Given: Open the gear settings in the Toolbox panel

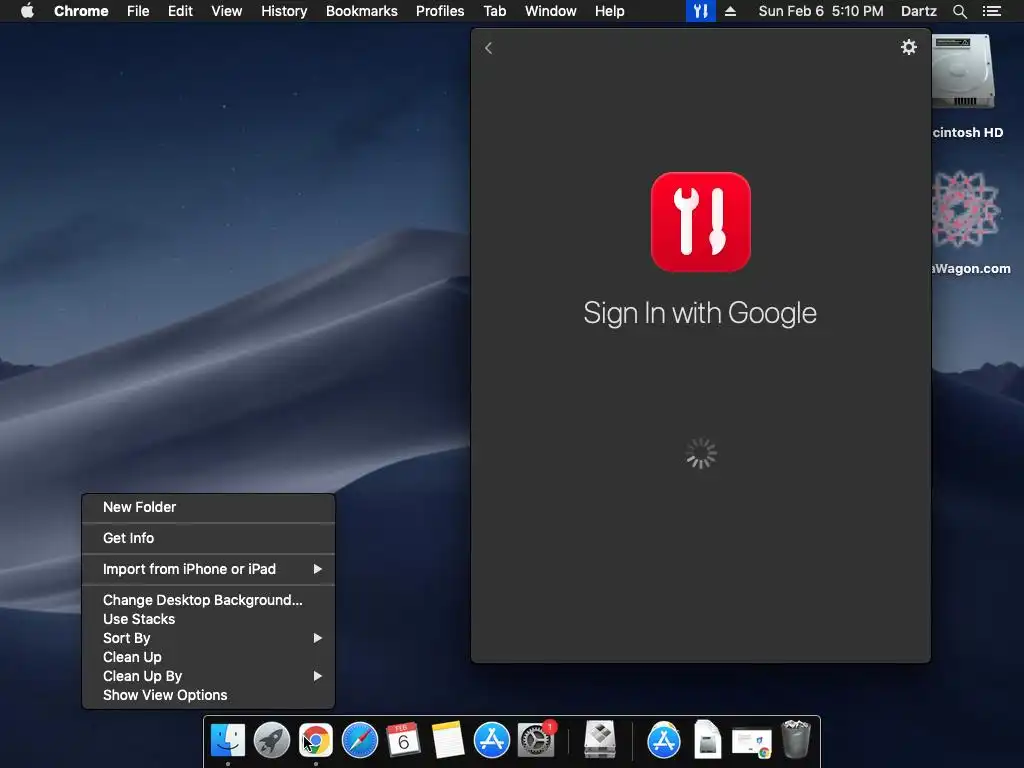Looking at the screenshot, I should coord(908,47).
